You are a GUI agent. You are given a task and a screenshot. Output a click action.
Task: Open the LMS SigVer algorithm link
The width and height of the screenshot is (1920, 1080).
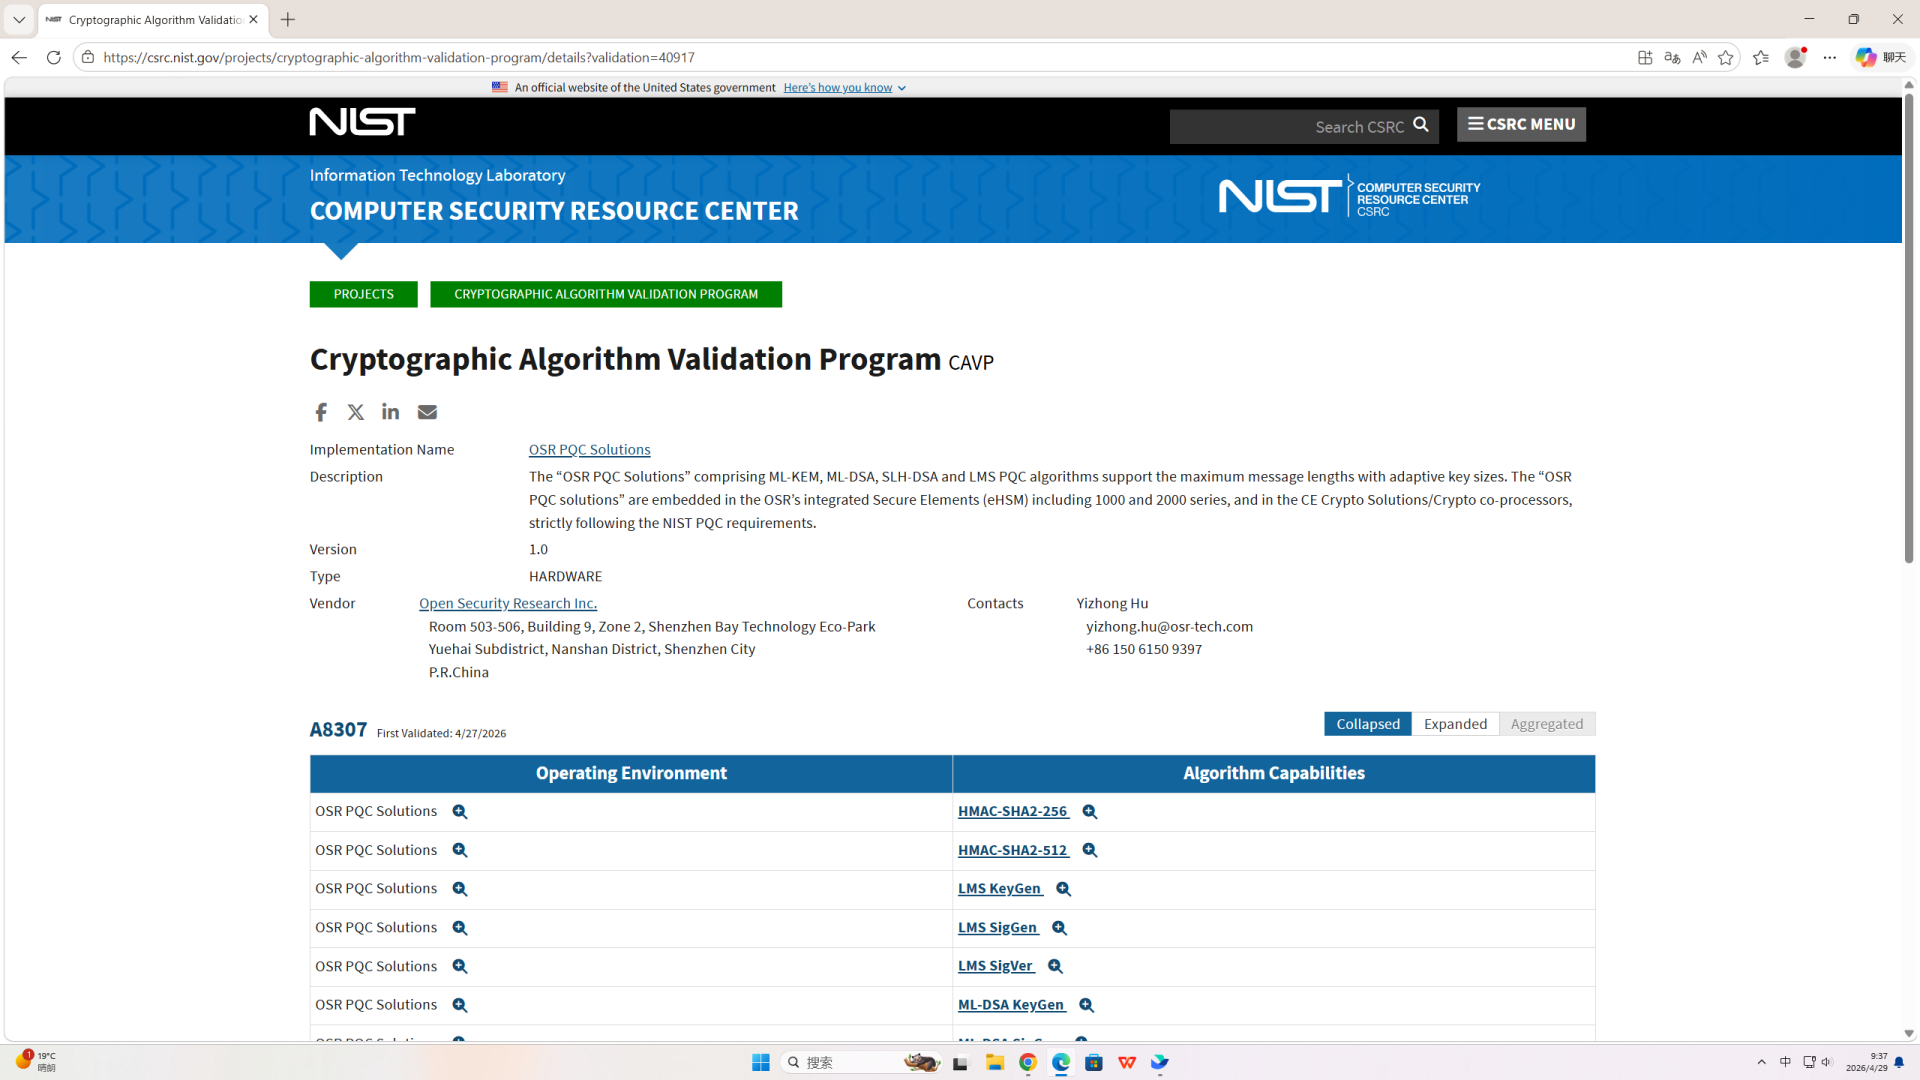tap(996, 966)
